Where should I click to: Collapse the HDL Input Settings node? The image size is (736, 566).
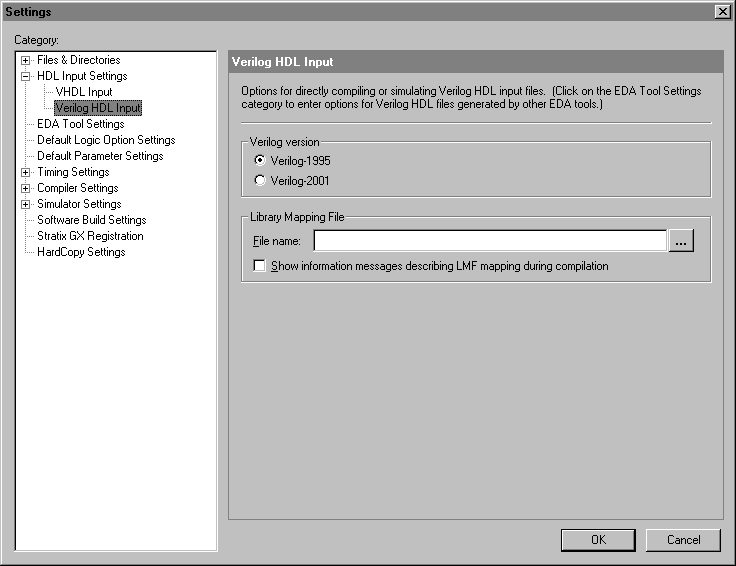[x=25, y=76]
